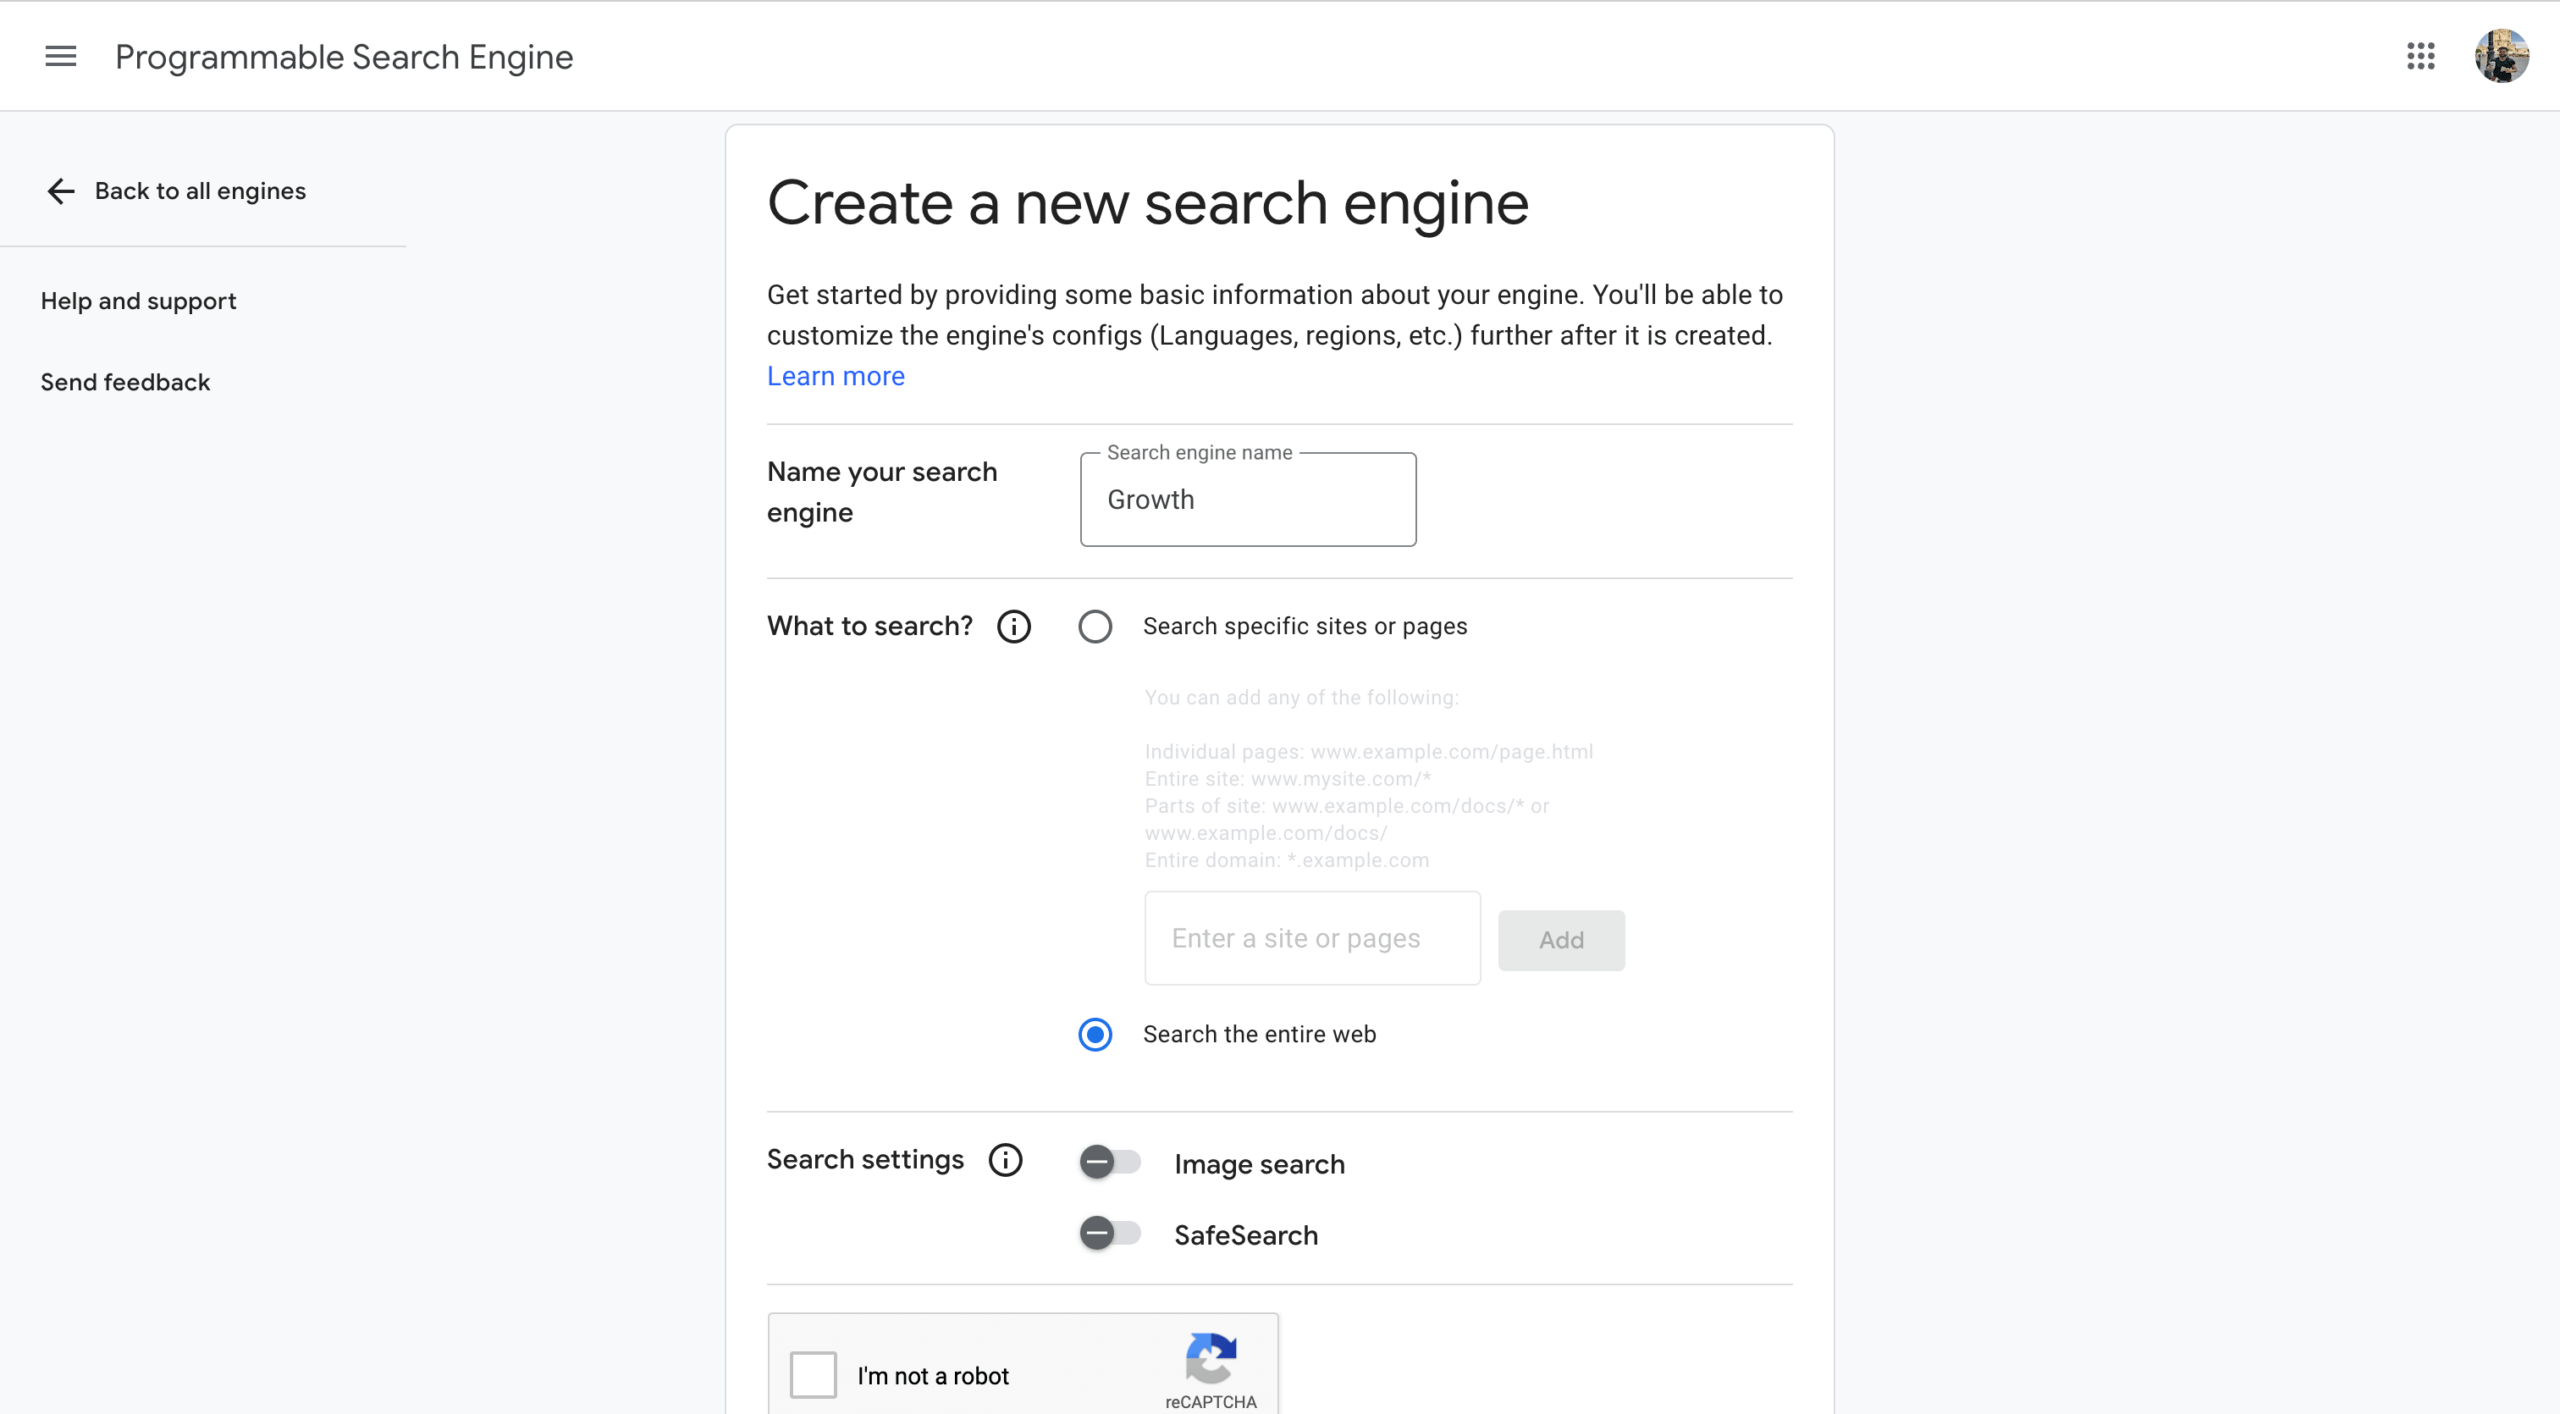The image size is (2560, 1414).
Task: Open Send feedback
Action: tap(125, 382)
